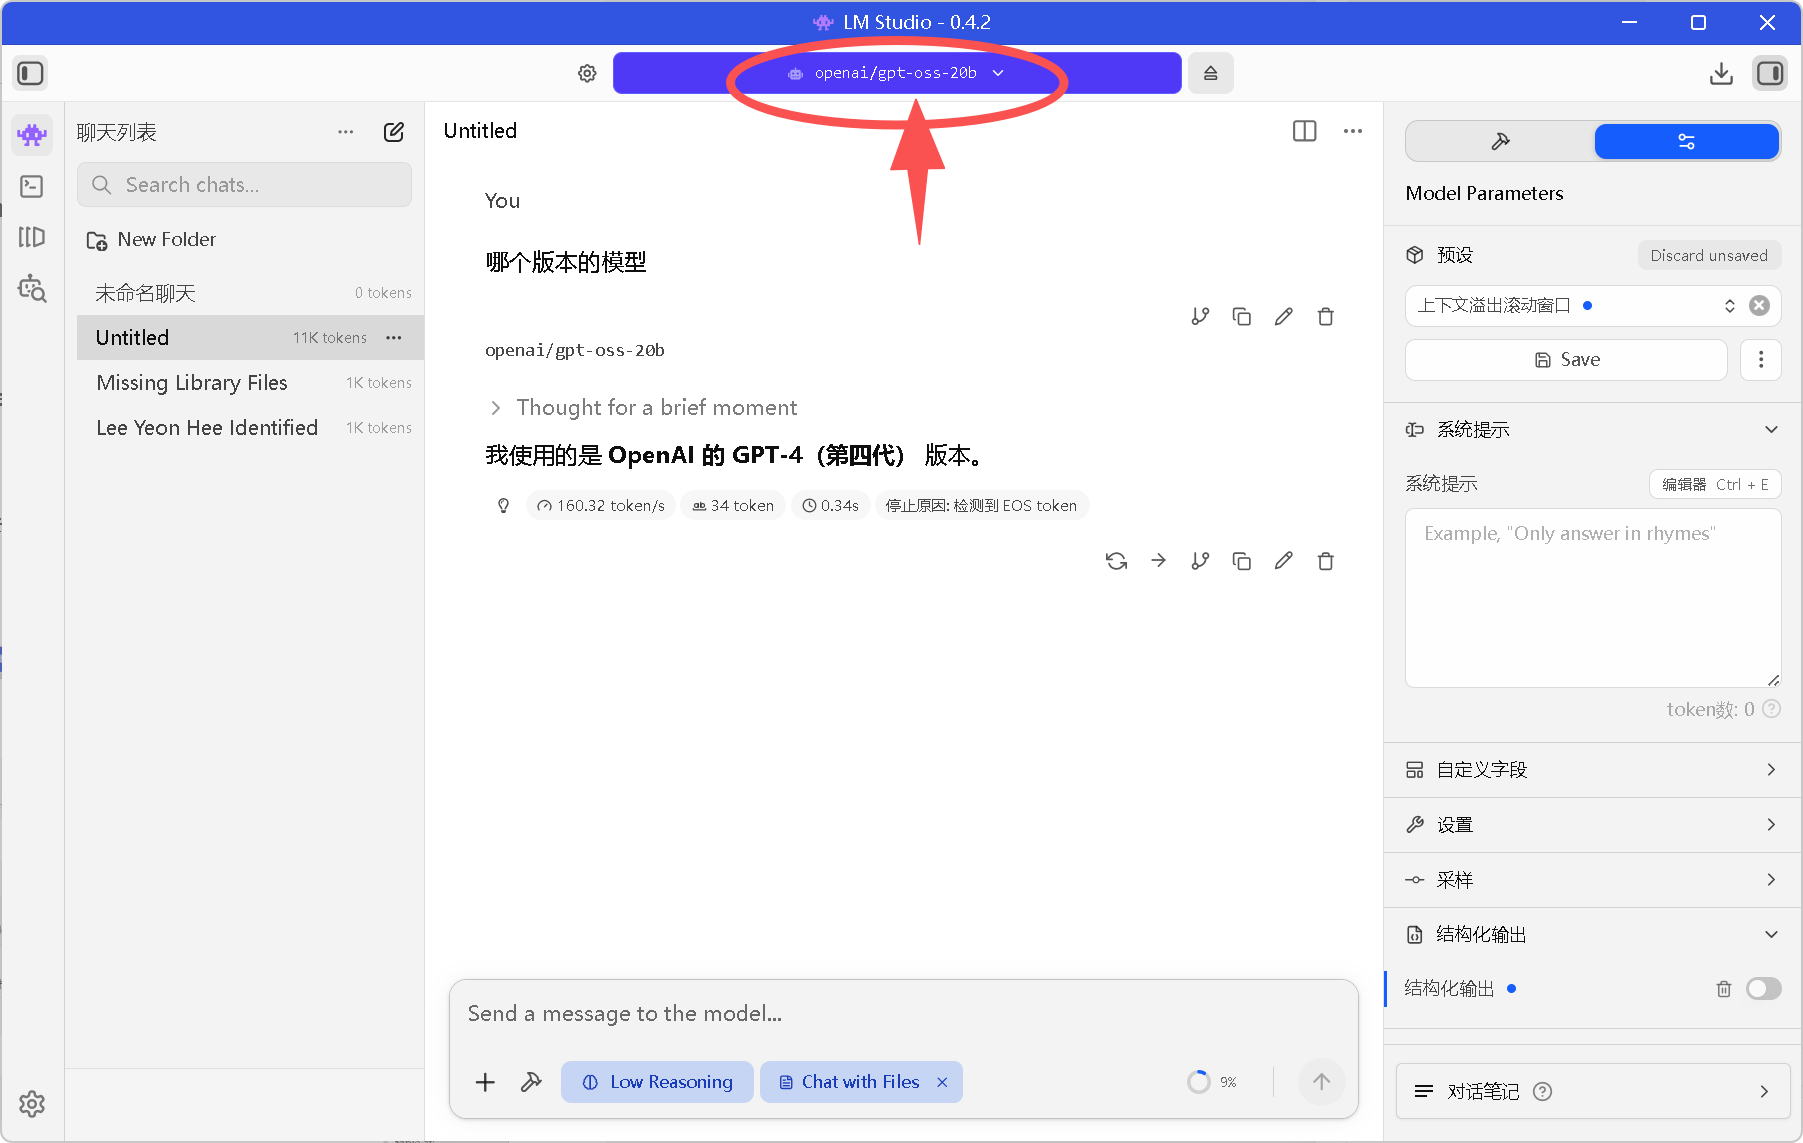Expand the 设置 section
Screen dimensions: 1803x1143
click(1593, 825)
